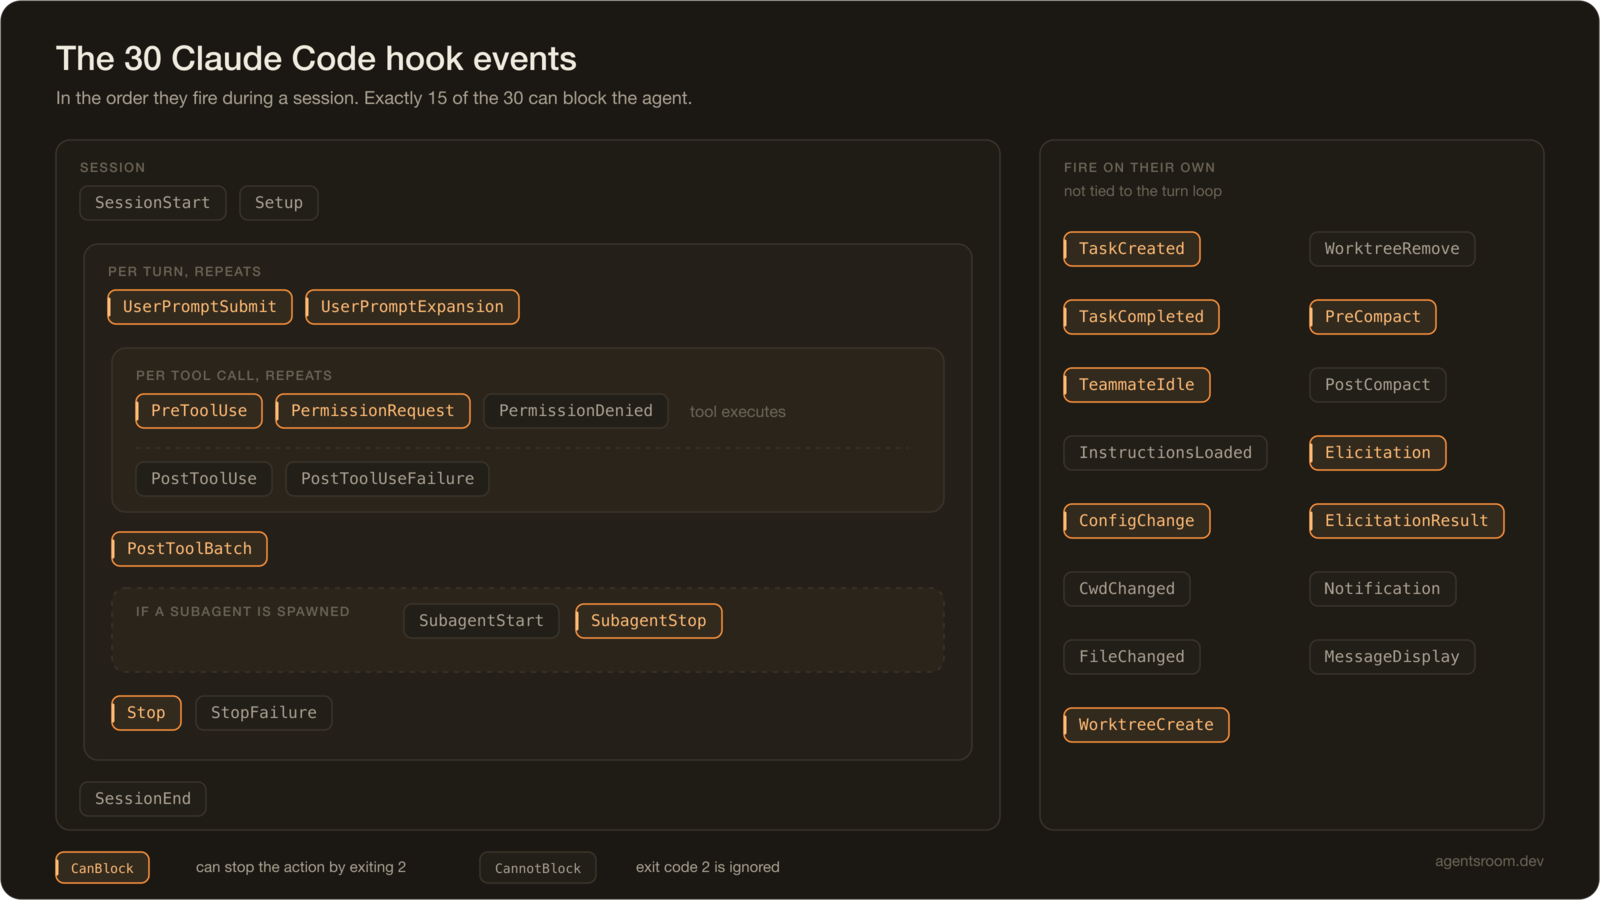Viewport: 1600px width, 900px height.
Task: Click the 'PER TURN, REPEATS' heading
Action: [185, 272]
